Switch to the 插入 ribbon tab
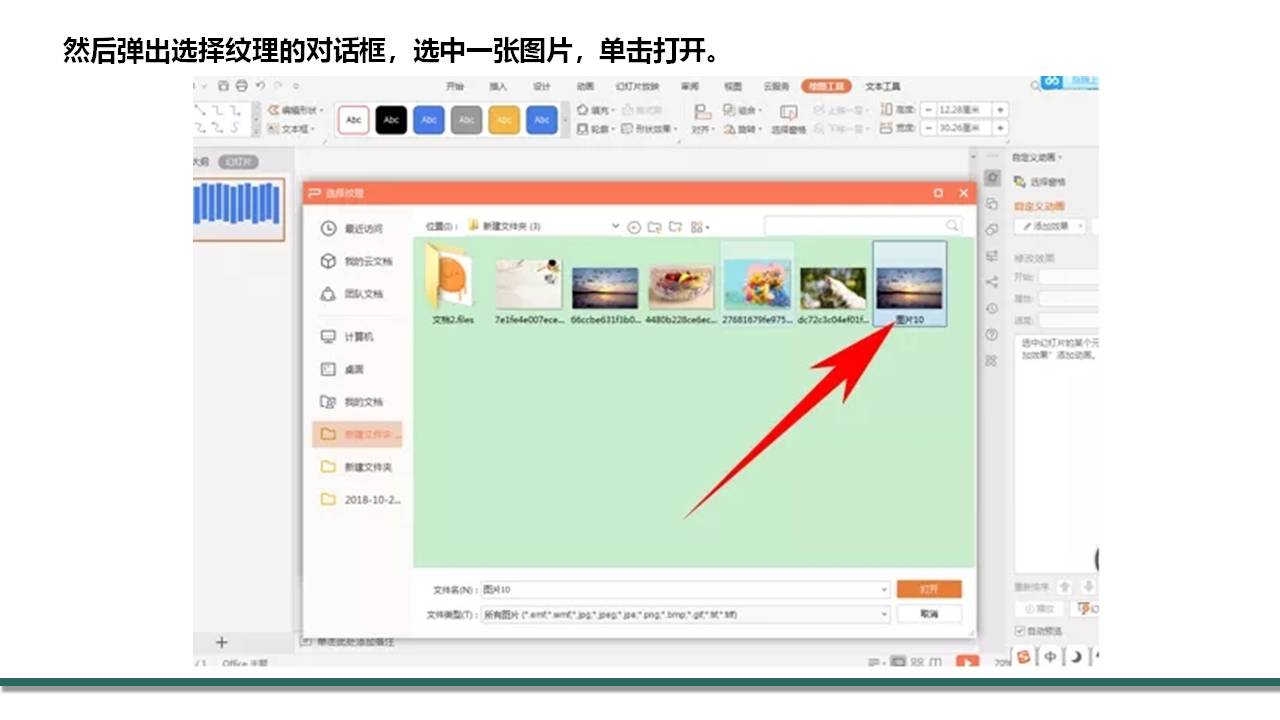1280x720 pixels. [498, 86]
